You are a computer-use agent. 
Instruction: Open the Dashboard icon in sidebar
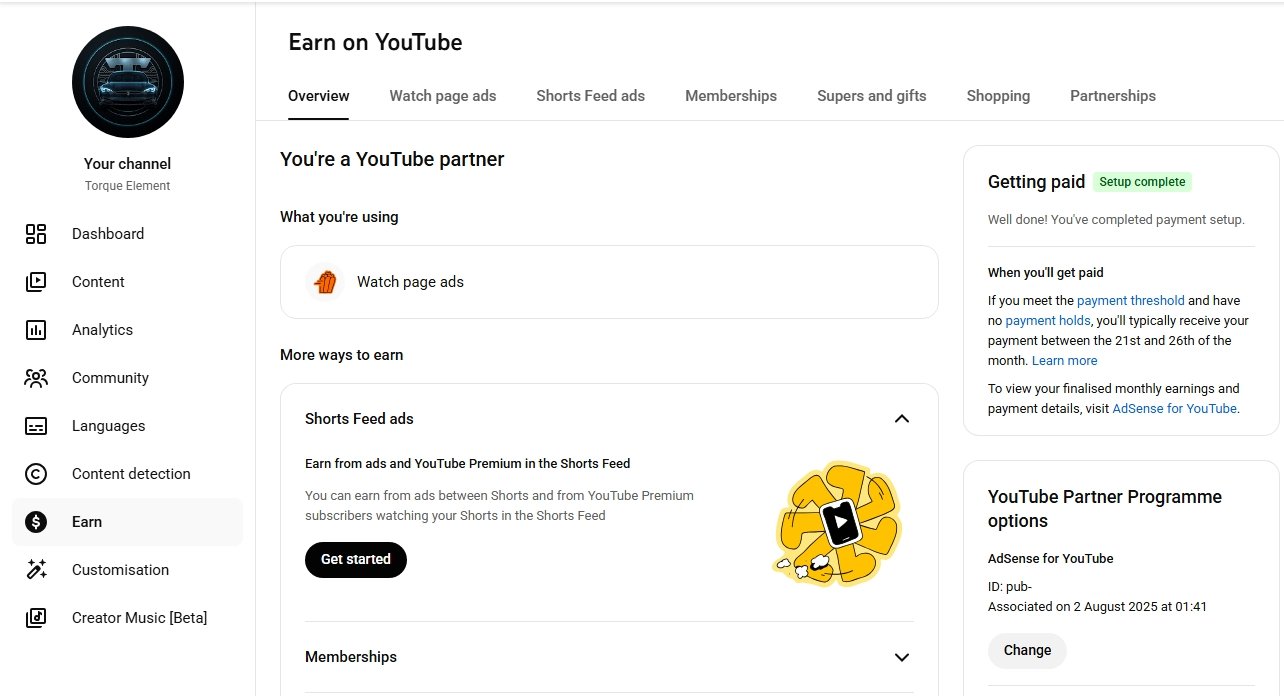36,234
